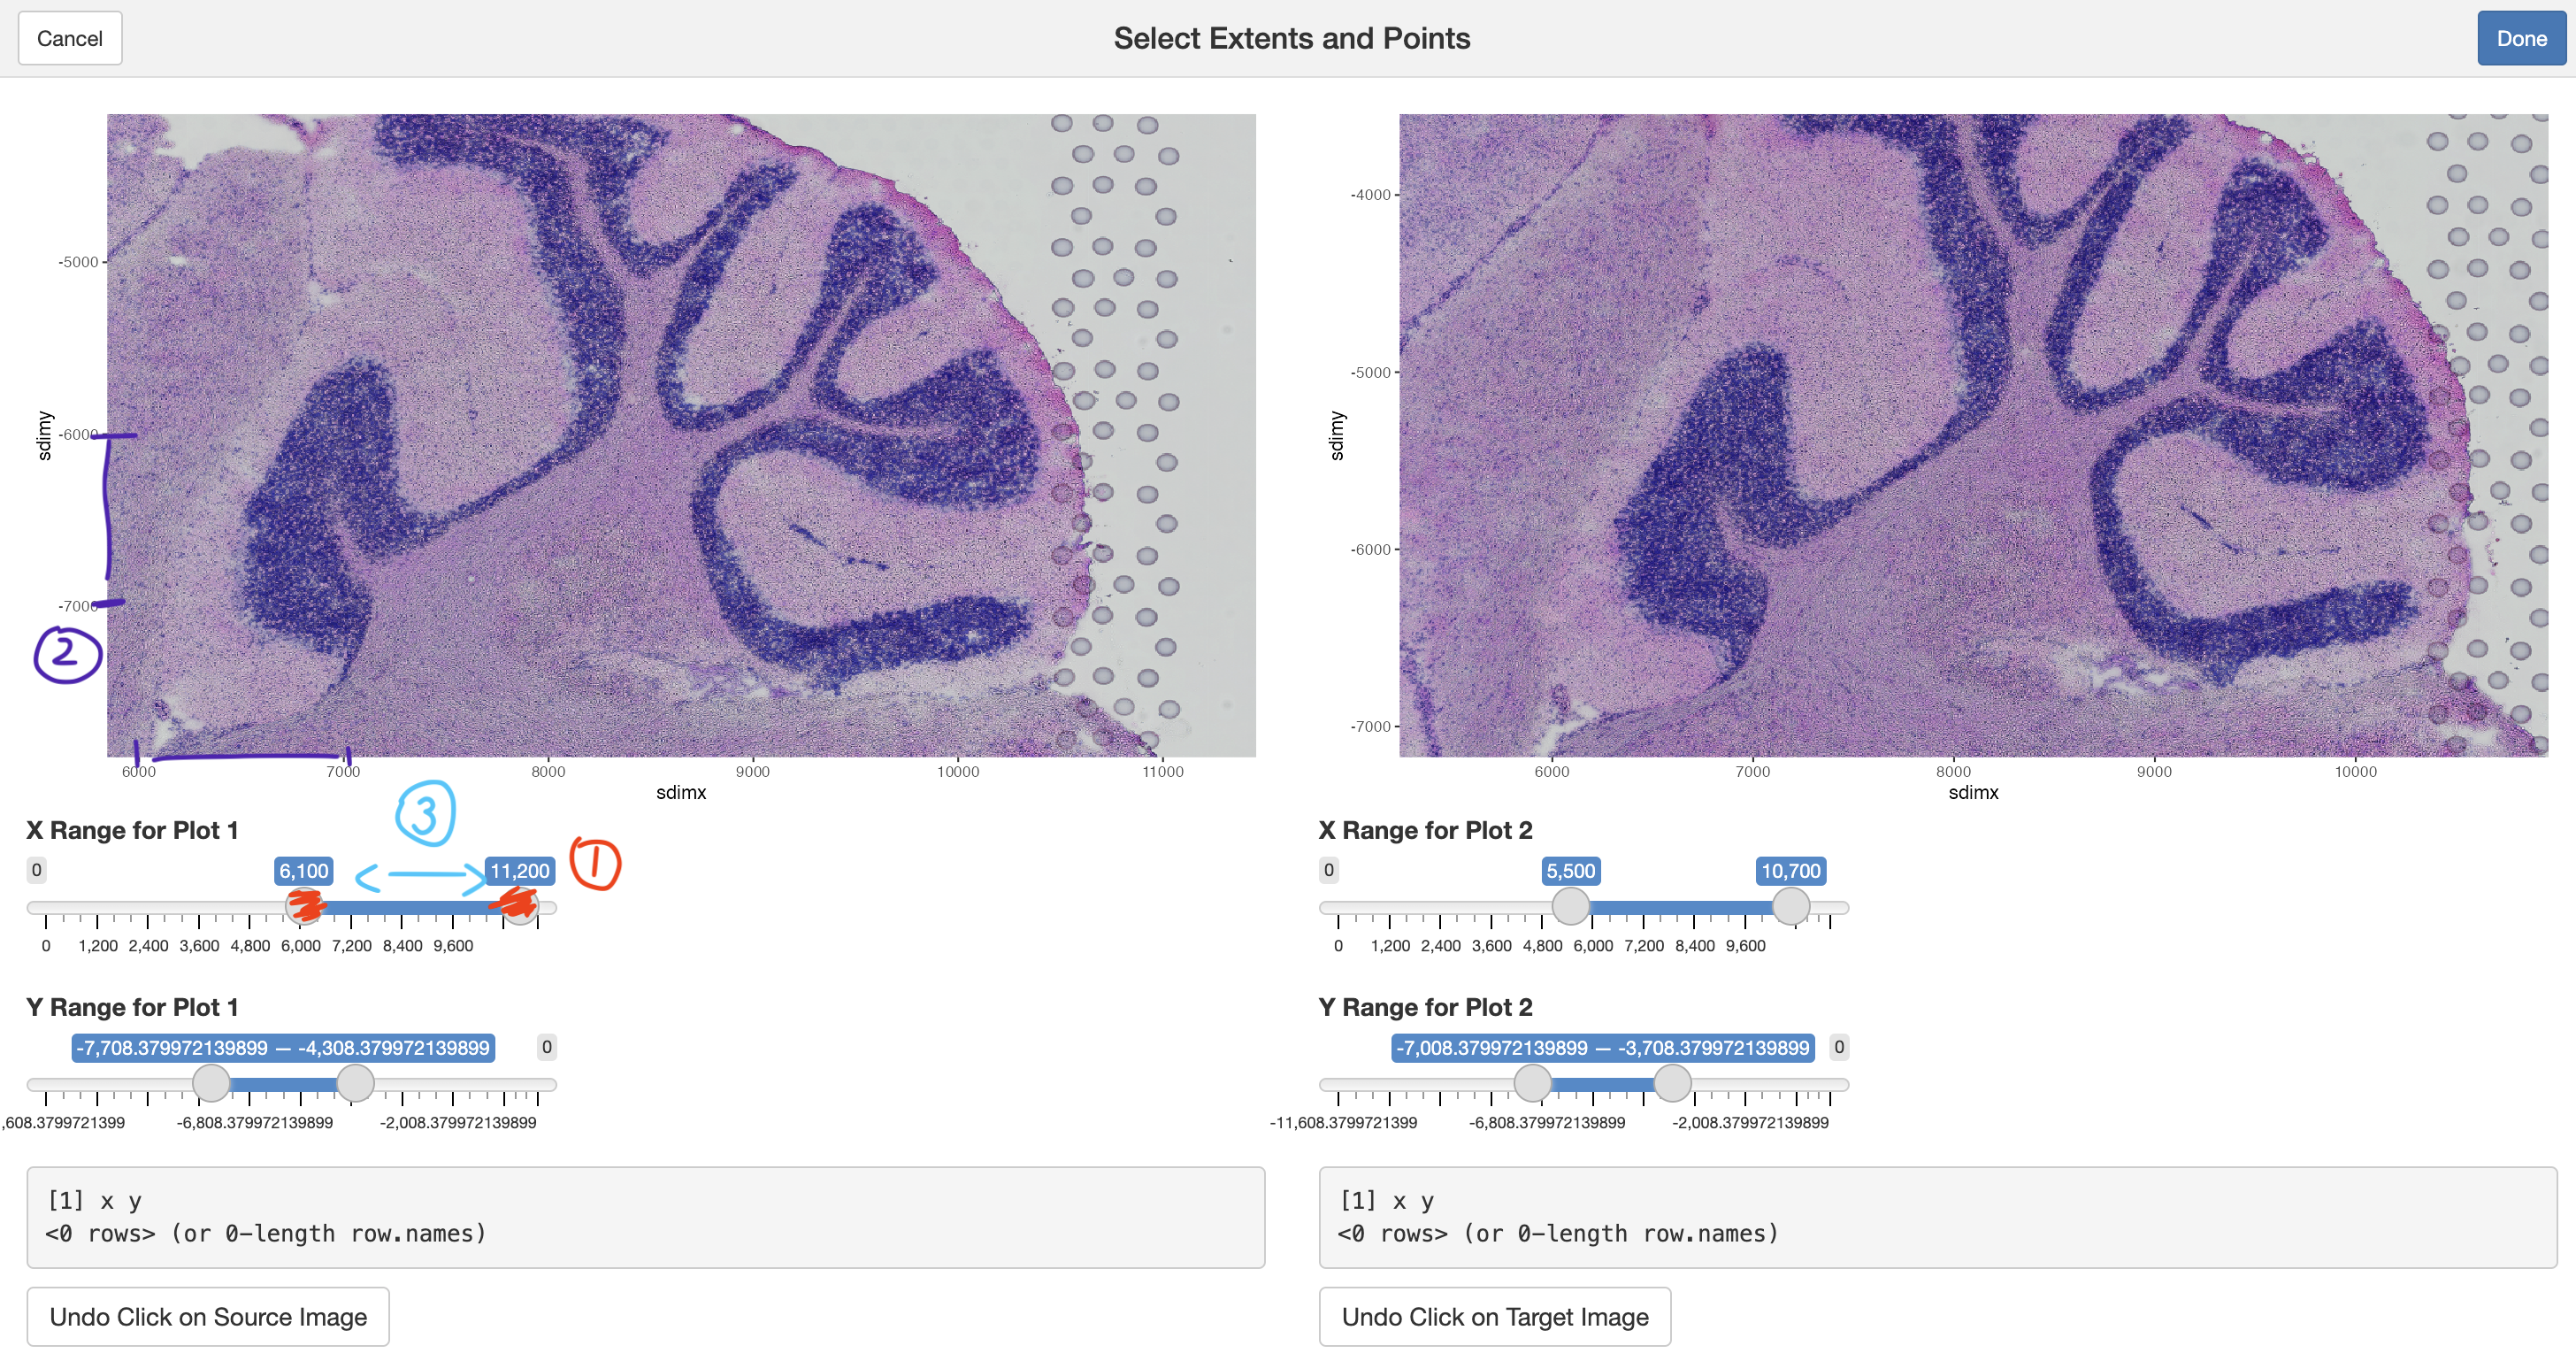Click the source points output box under Plot 1
This screenshot has width=2576, height=1361.
click(x=645, y=1217)
